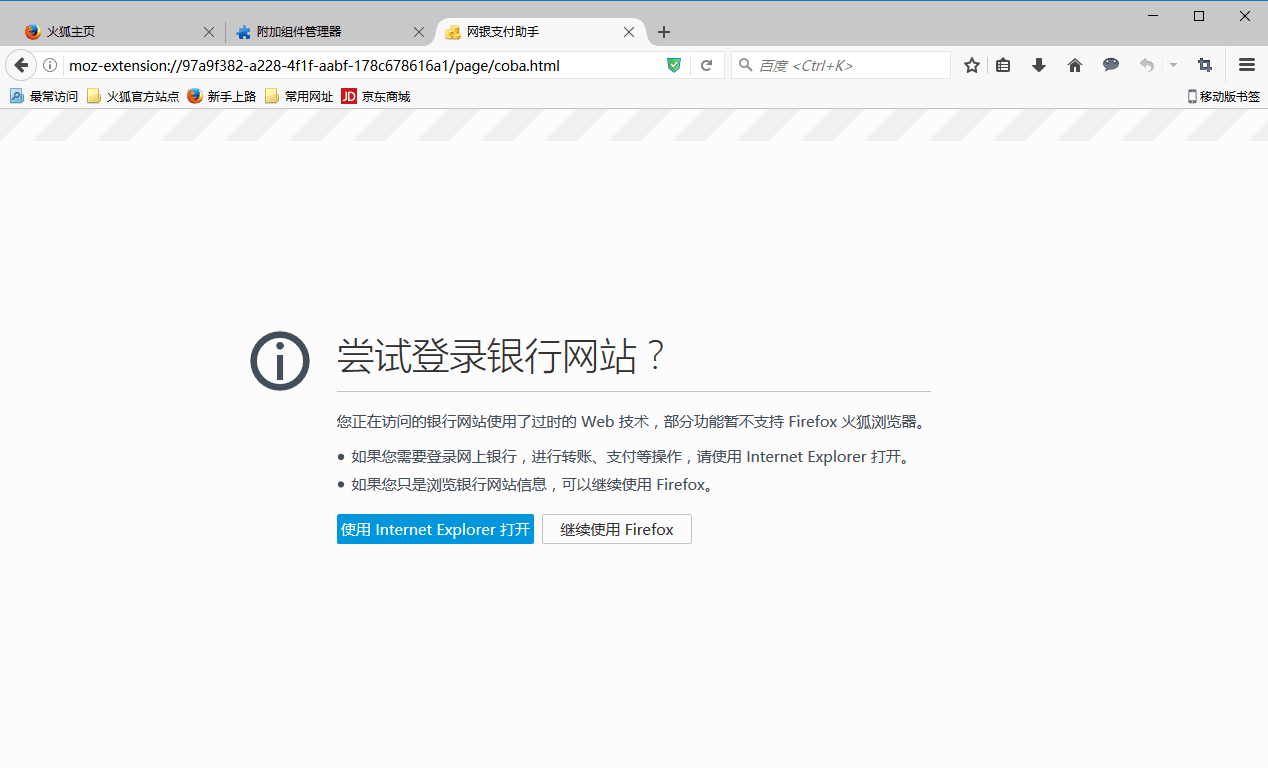Click 使用 Internet Explorer 打开 button
This screenshot has height=768, width=1268.
coord(435,529)
